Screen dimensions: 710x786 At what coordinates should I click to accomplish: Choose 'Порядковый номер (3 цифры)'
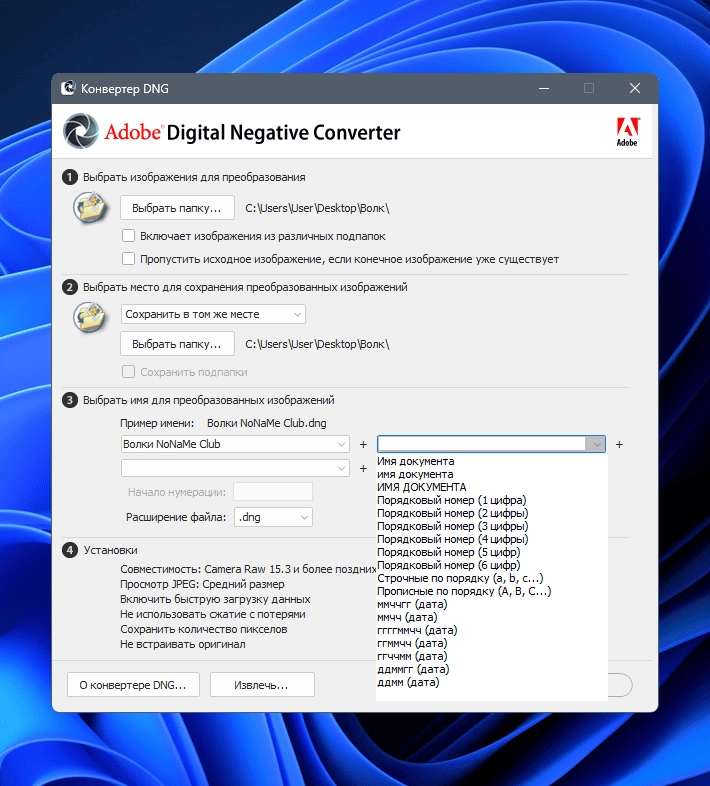pos(453,526)
